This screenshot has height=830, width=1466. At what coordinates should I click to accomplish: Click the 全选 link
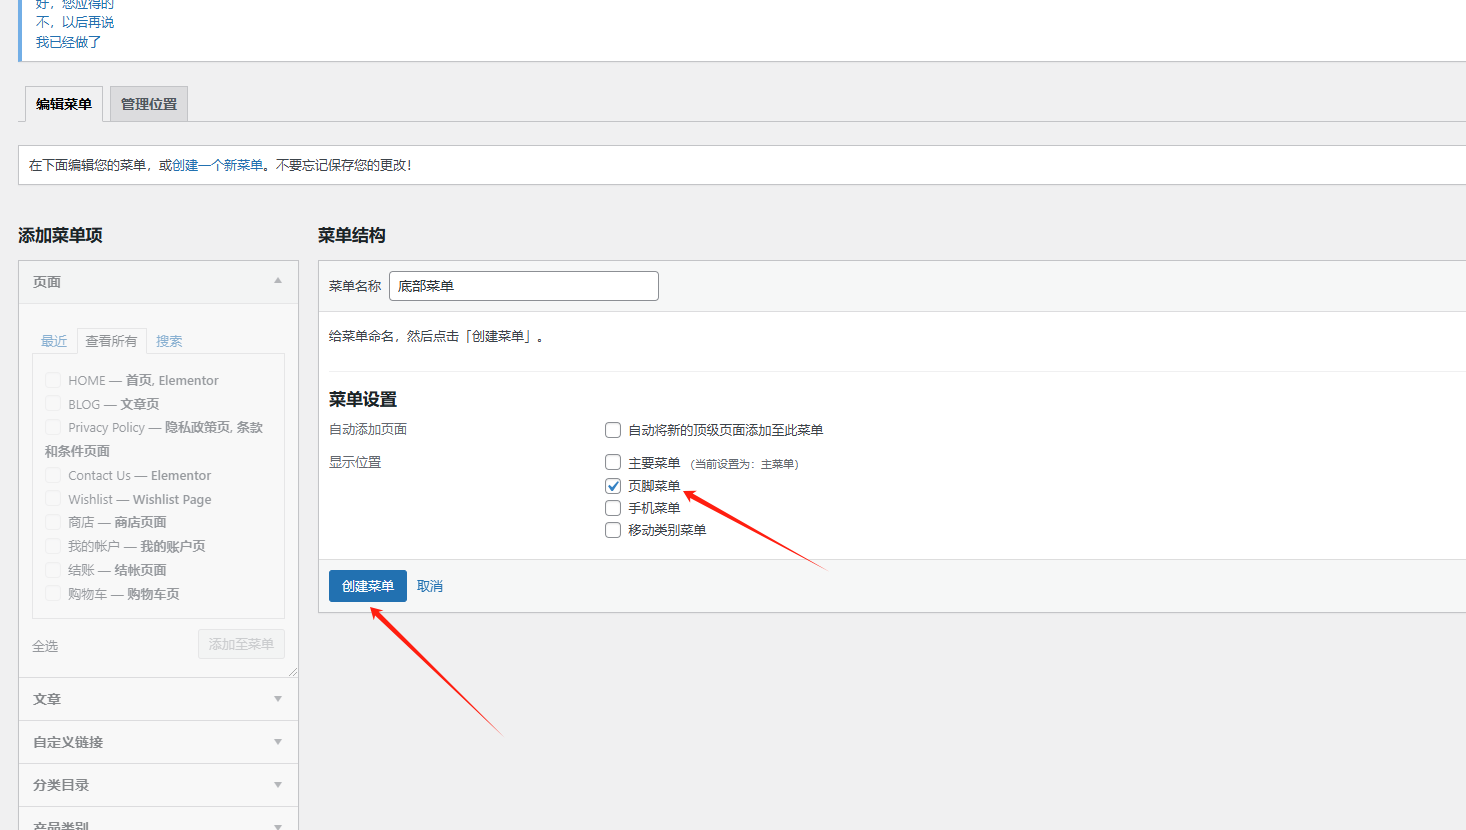(x=45, y=645)
